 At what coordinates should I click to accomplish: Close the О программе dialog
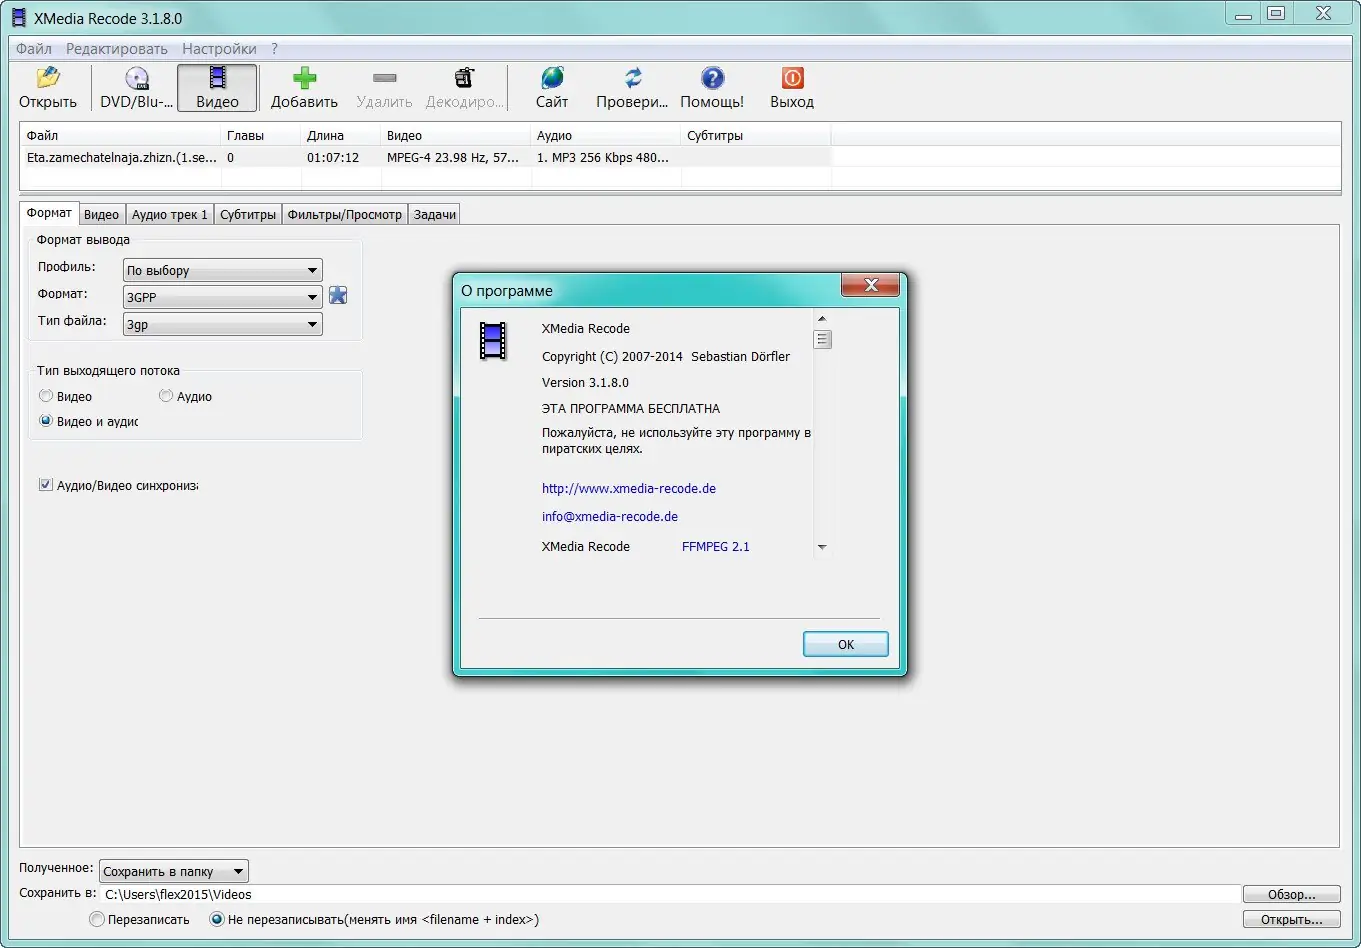[871, 285]
